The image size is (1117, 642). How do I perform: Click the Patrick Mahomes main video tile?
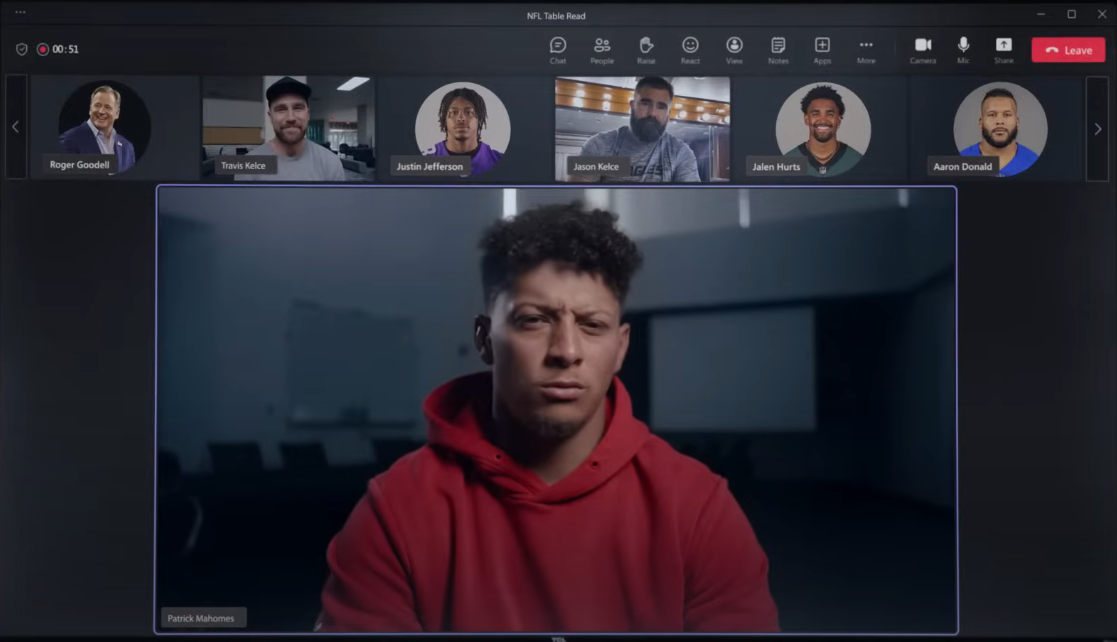pyautogui.click(x=556, y=410)
